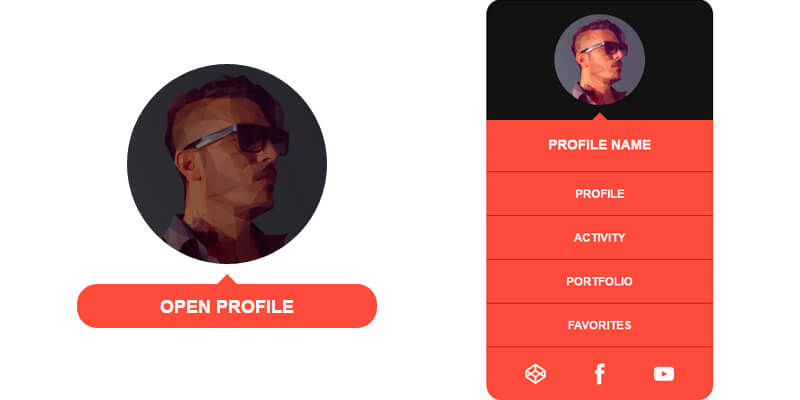The width and height of the screenshot is (800, 400).
Task: Open the YouTube play icon
Action: pyautogui.click(x=664, y=374)
